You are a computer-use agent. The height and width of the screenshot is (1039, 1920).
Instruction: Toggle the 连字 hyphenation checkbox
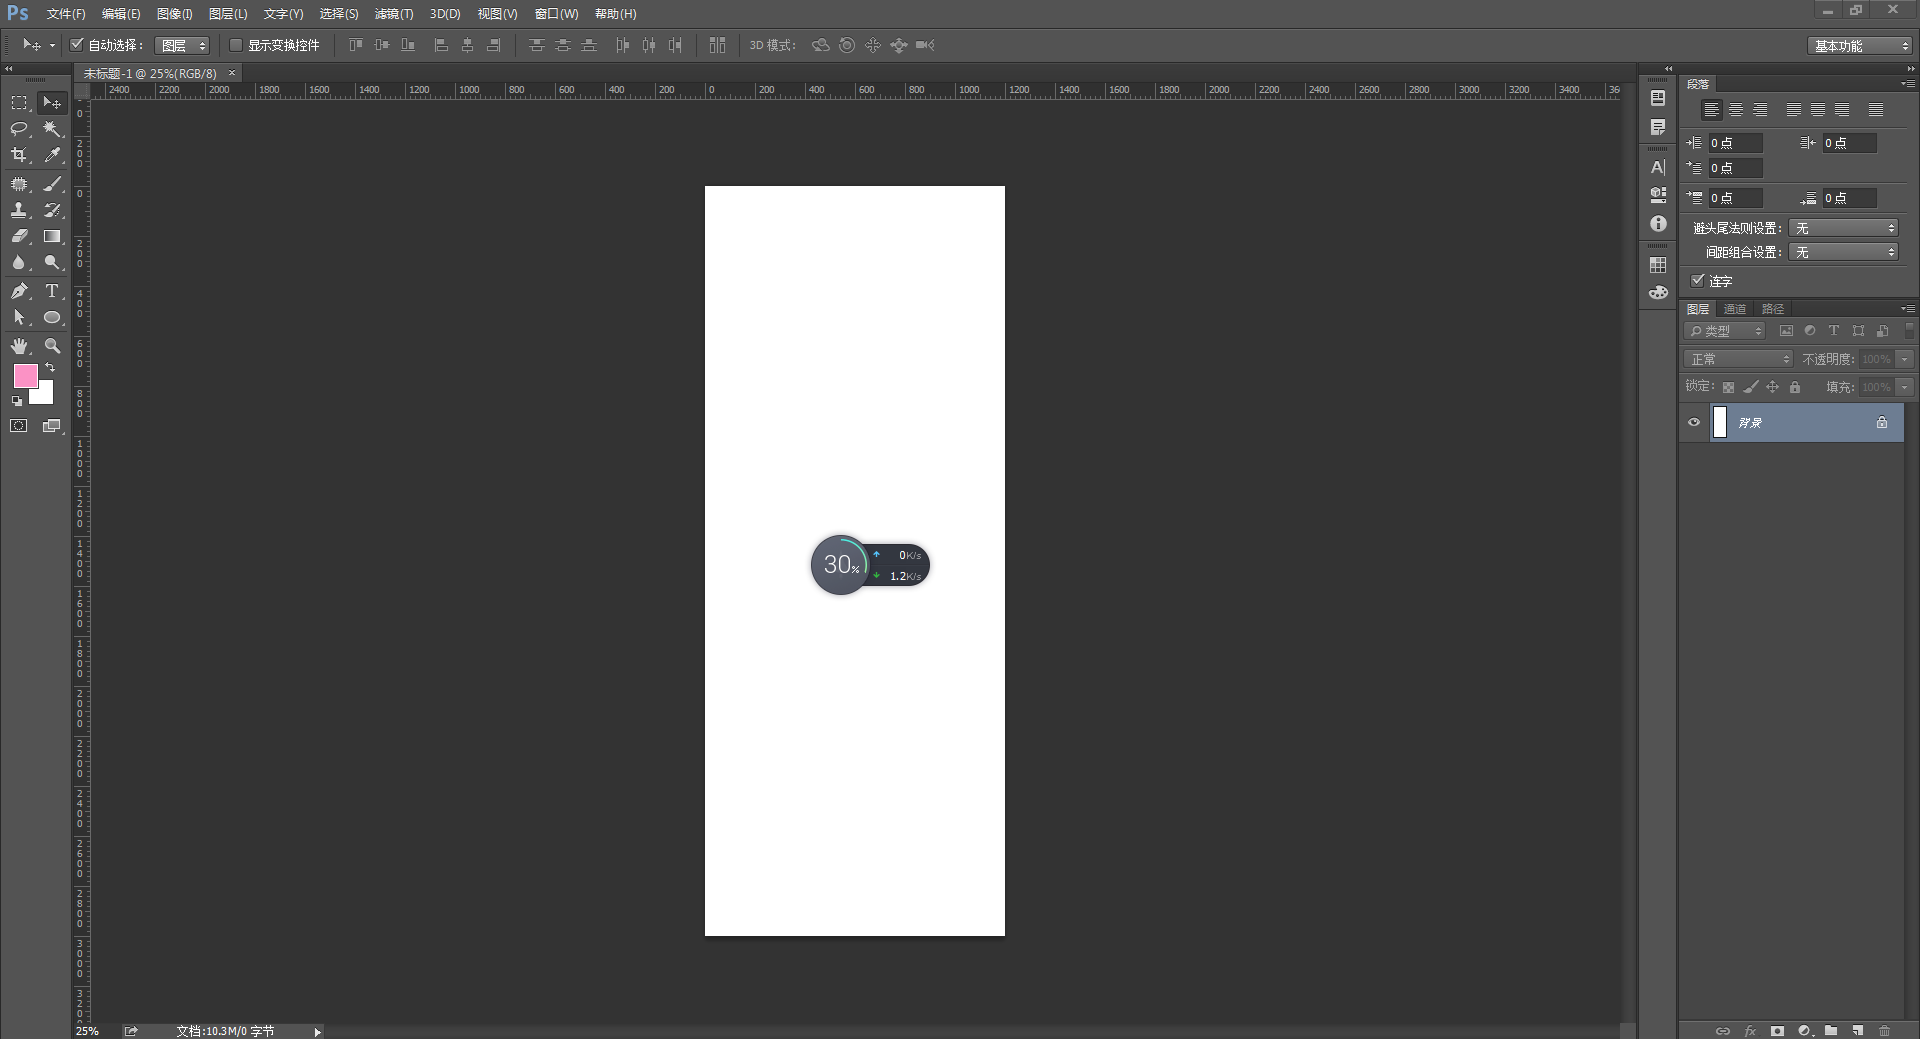pyautogui.click(x=1697, y=281)
